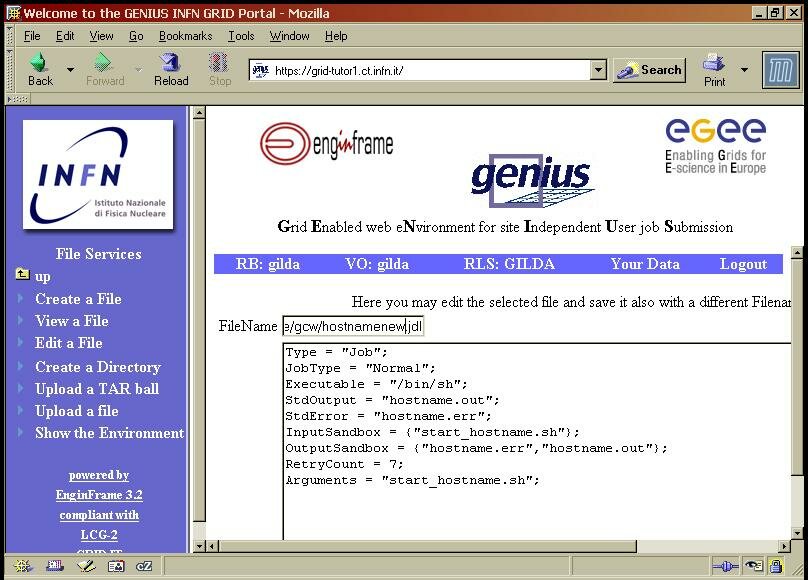Click the Your Data link
This screenshot has height=580, width=808.
point(645,264)
